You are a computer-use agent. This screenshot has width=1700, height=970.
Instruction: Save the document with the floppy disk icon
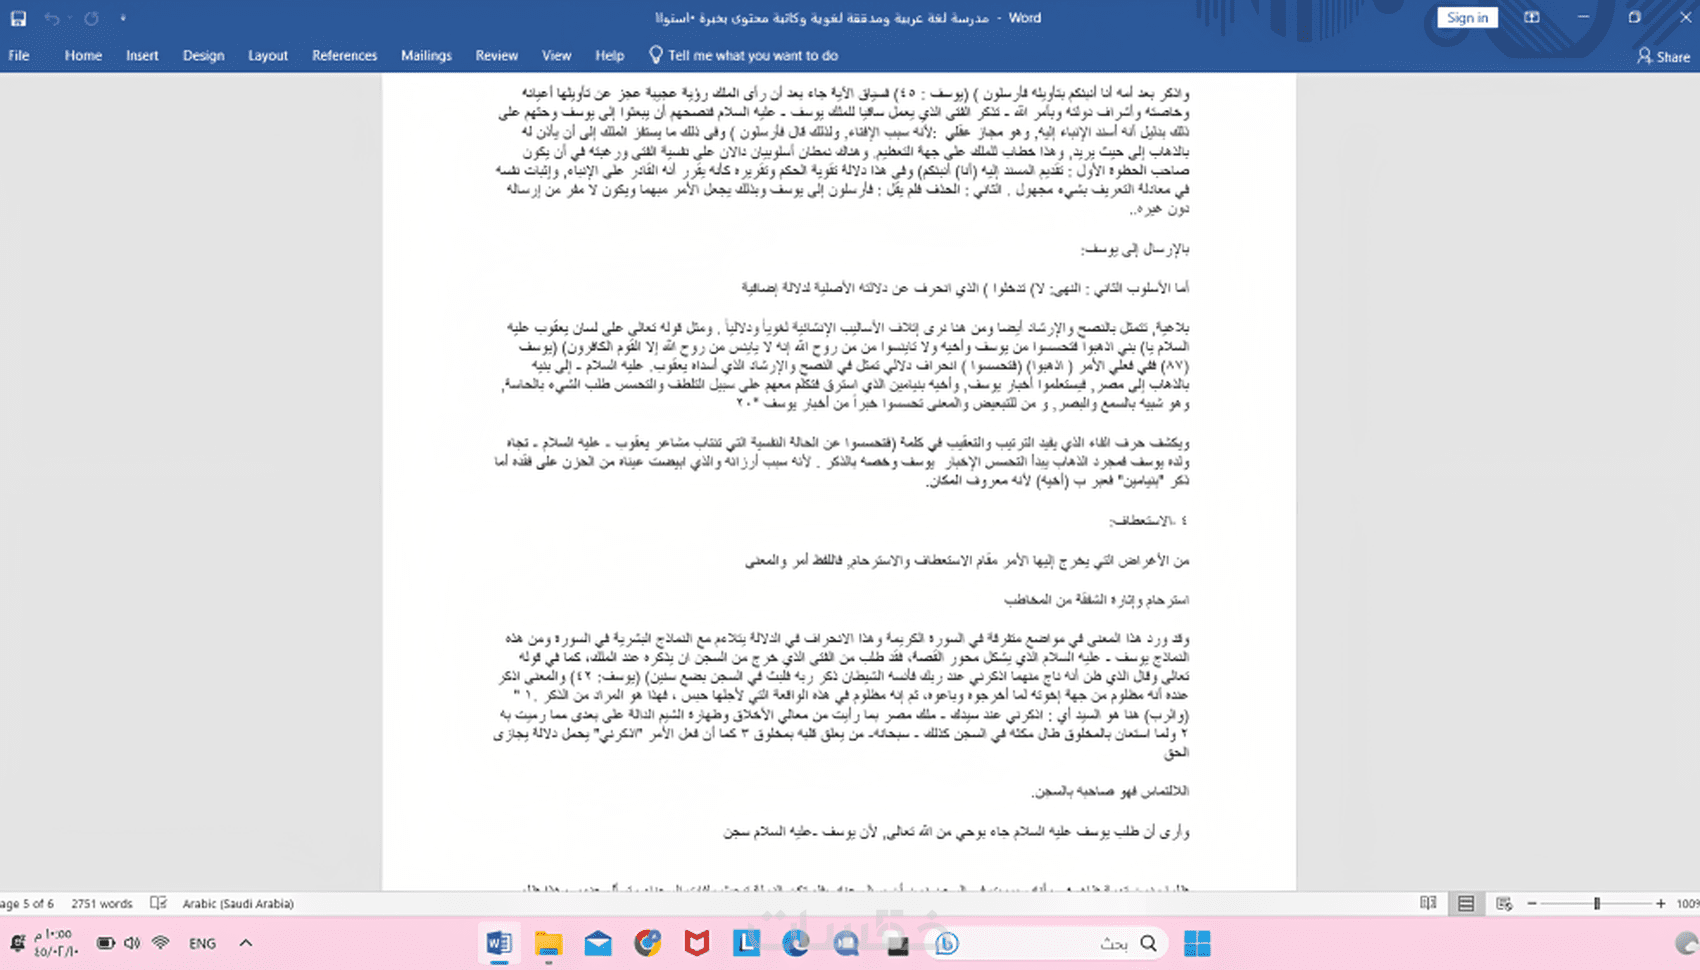coord(18,18)
